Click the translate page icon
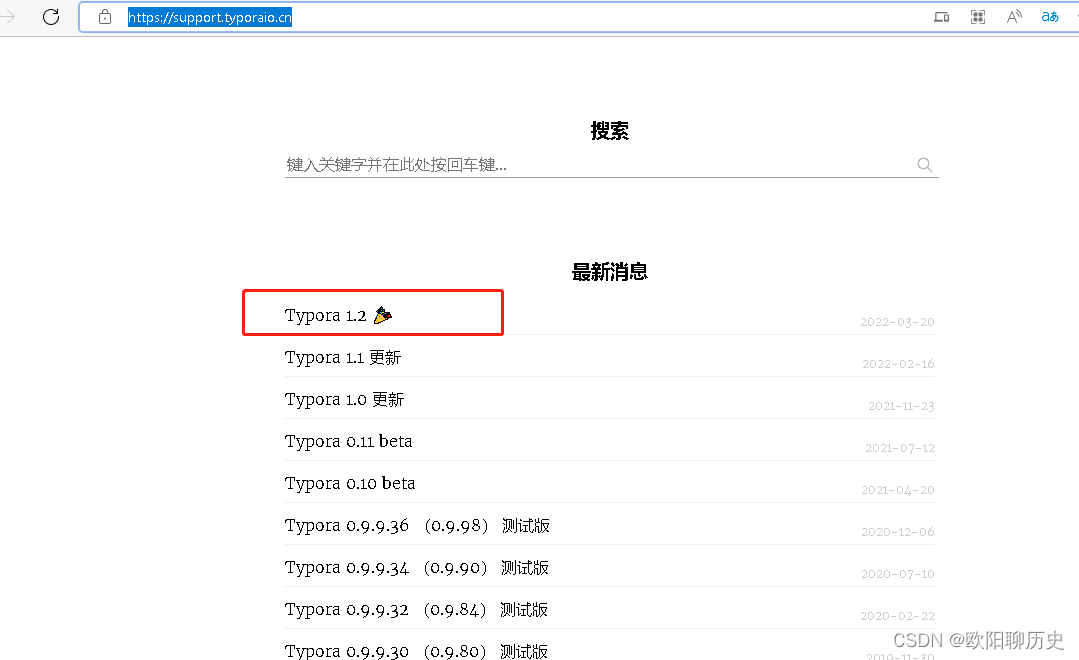This screenshot has height=660, width=1079. pos(1050,17)
